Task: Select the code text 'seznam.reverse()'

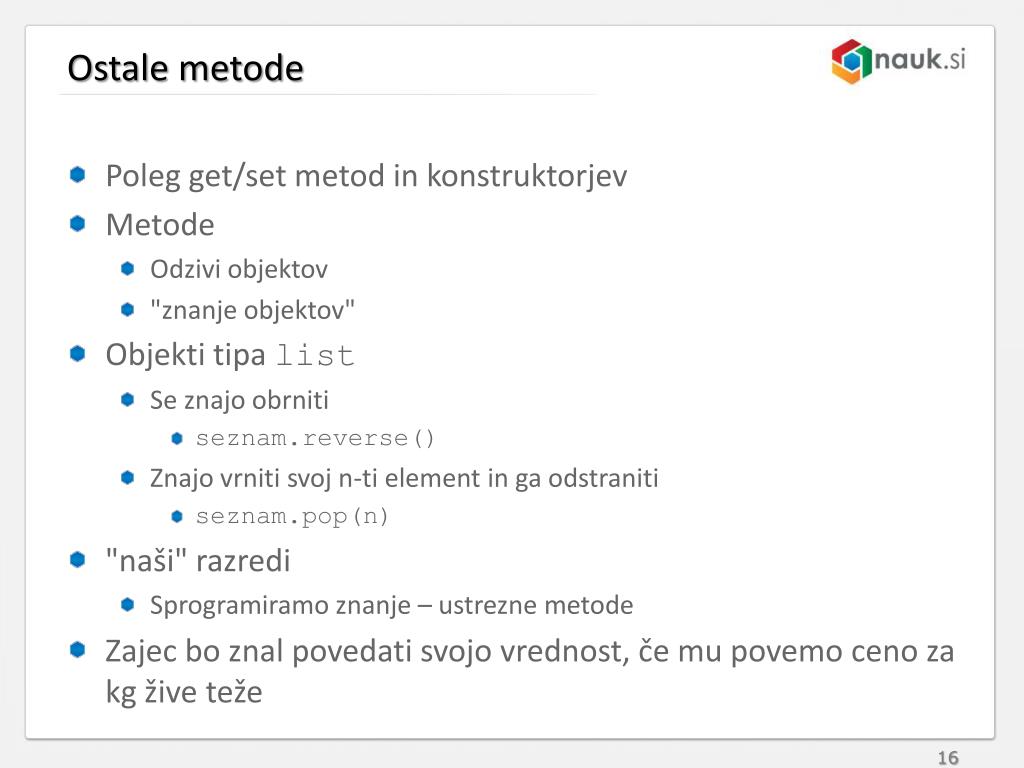Action: coord(315,438)
